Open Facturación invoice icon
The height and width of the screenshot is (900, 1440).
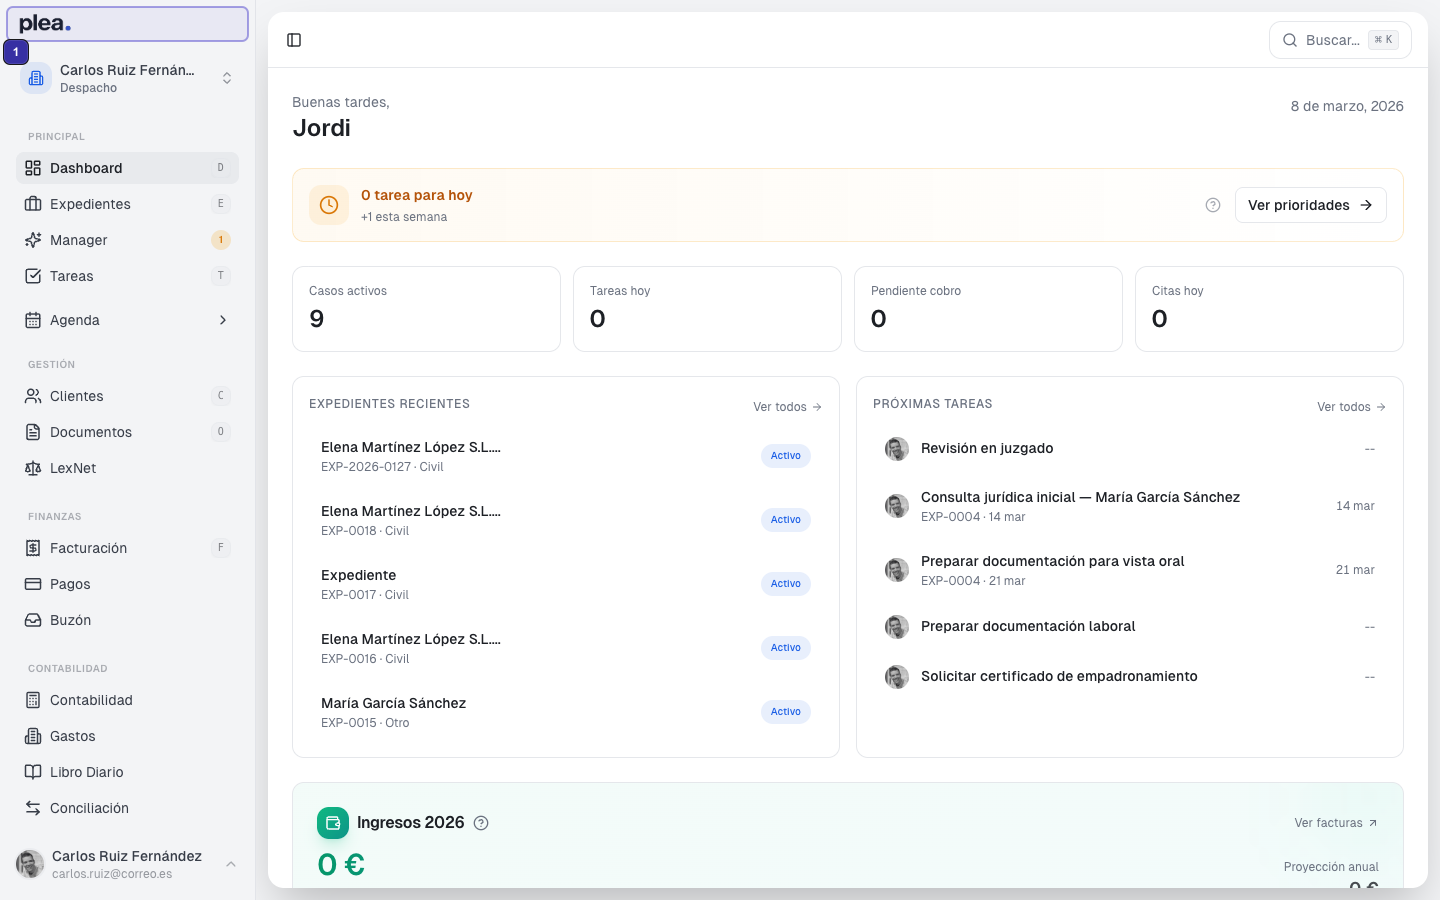(x=33, y=548)
